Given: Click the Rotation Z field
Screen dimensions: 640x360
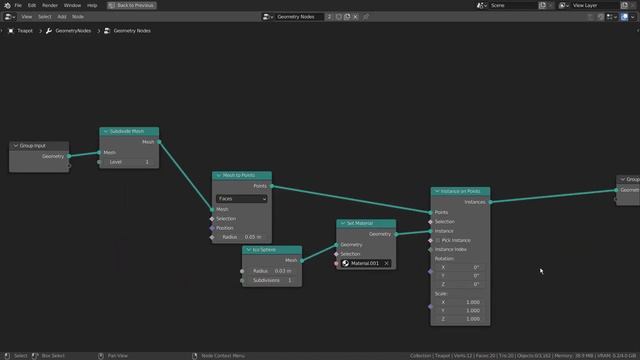Looking at the screenshot, I should pyautogui.click(x=460, y=284).
